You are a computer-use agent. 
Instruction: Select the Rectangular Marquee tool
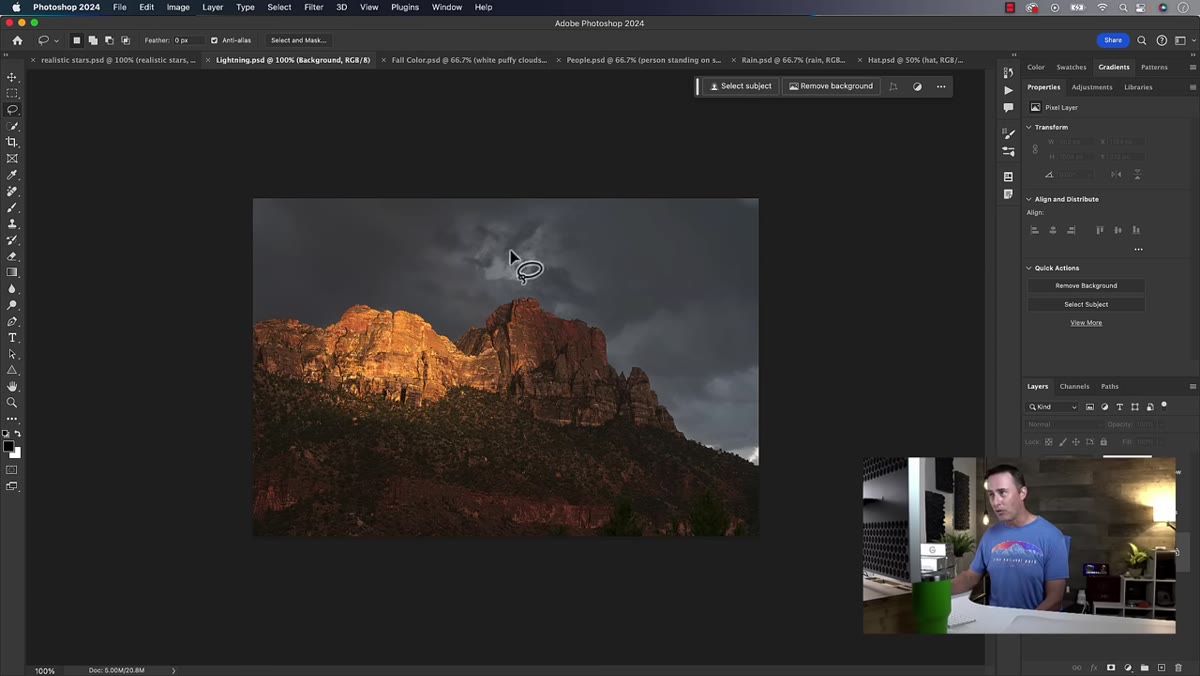click(12, 93)
